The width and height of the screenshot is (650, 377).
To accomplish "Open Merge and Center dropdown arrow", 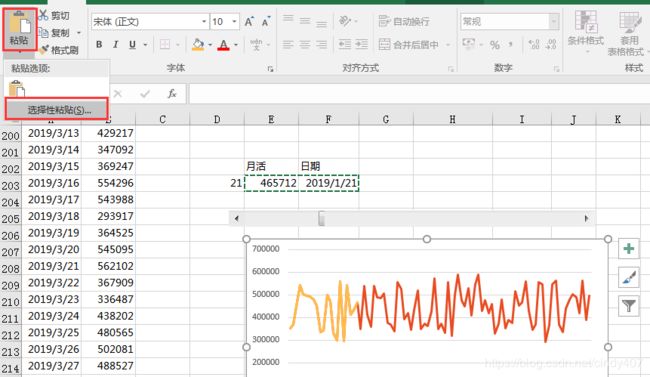I will 448,45.
